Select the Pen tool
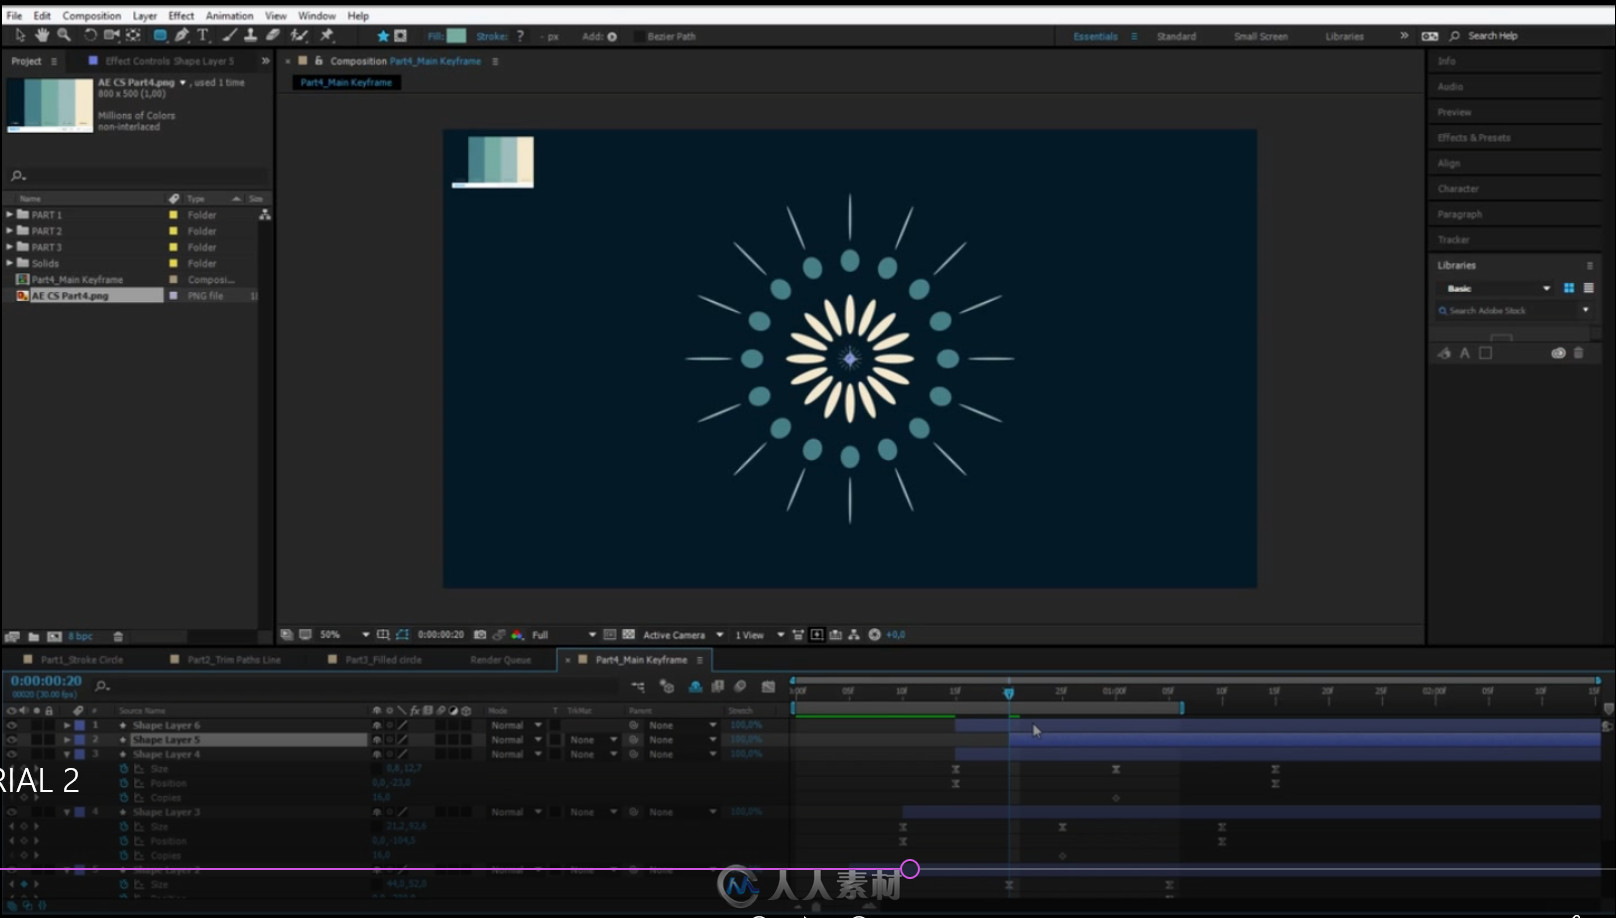The width and height of the screenshot is (1616, 918). click(182, 35)
